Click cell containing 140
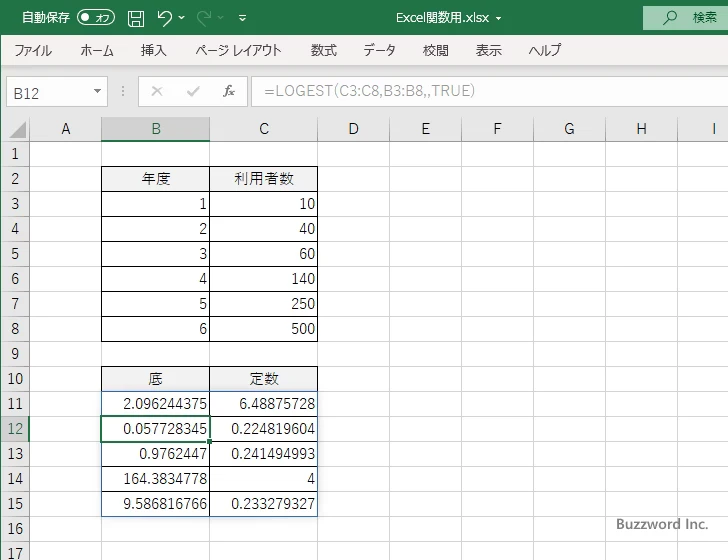The height and width of the screenshot is (560, 728). coord(264,279)
